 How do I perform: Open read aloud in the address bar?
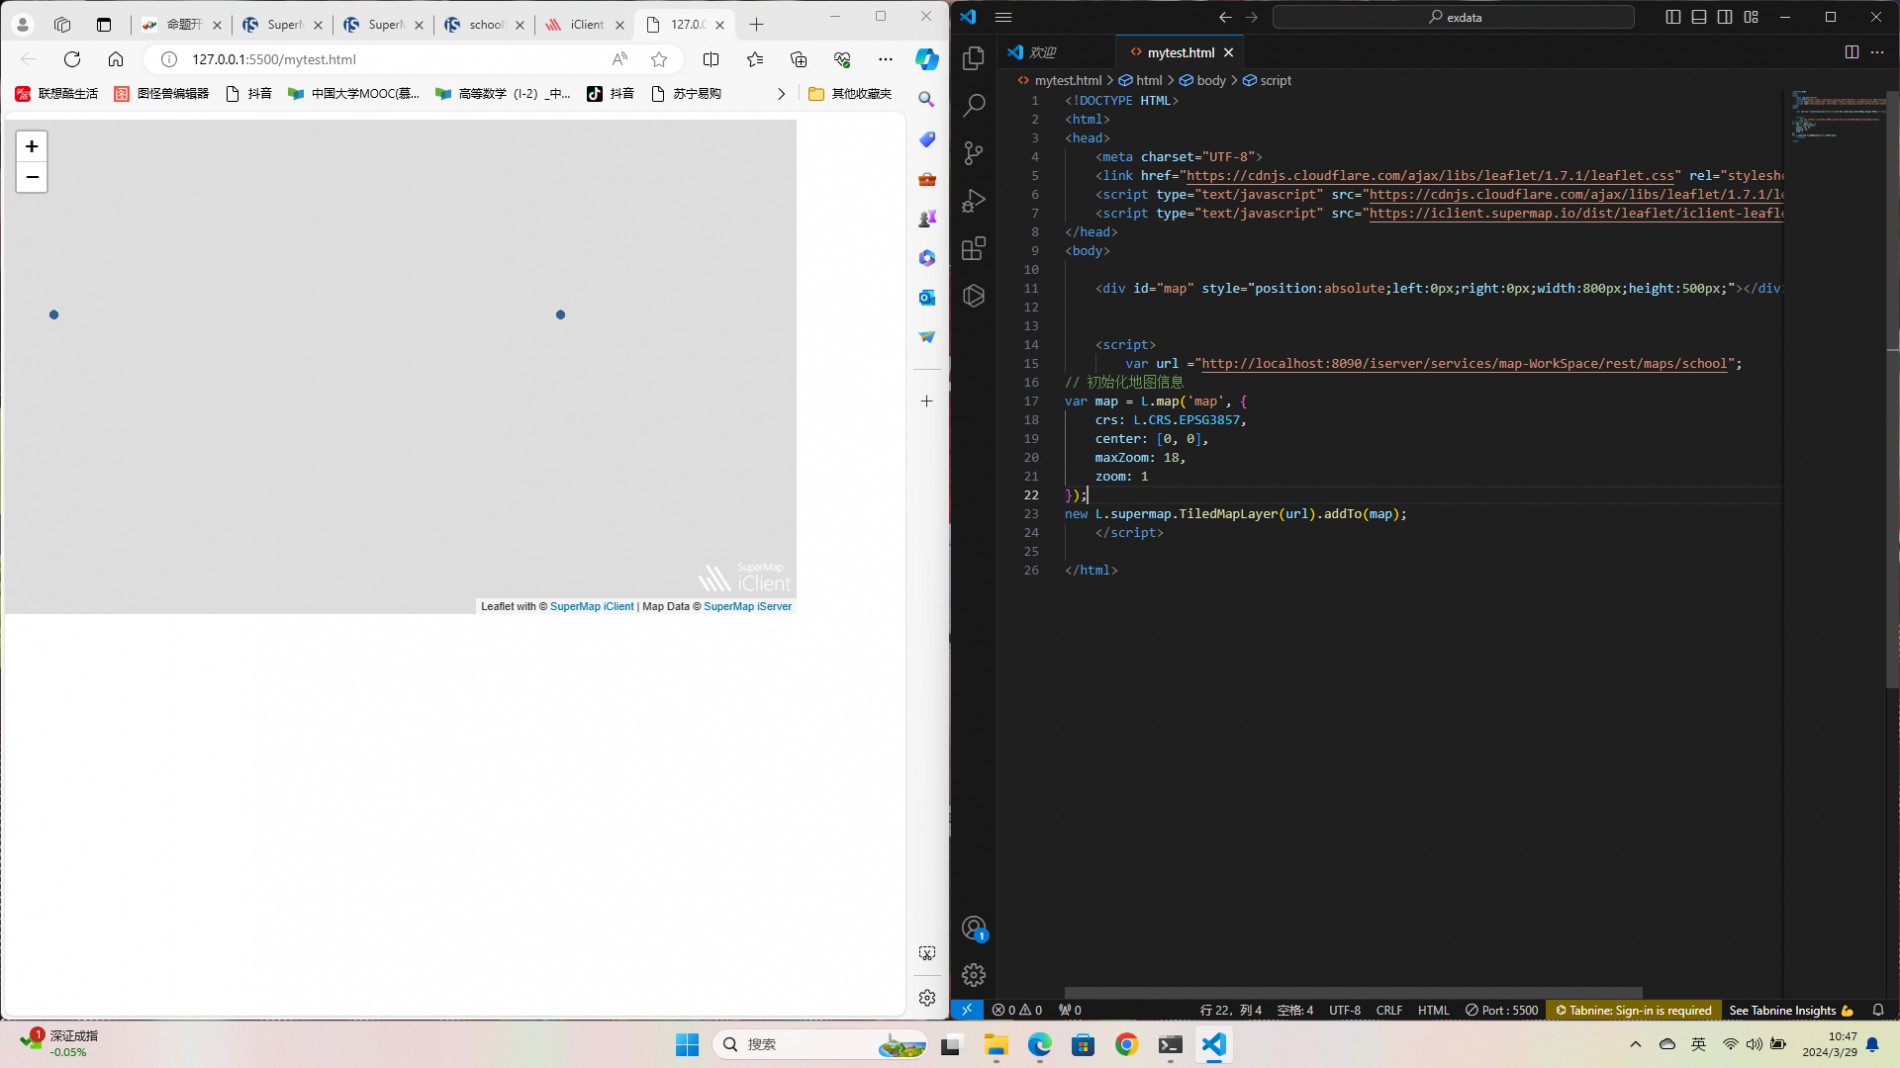pos(620,59)
